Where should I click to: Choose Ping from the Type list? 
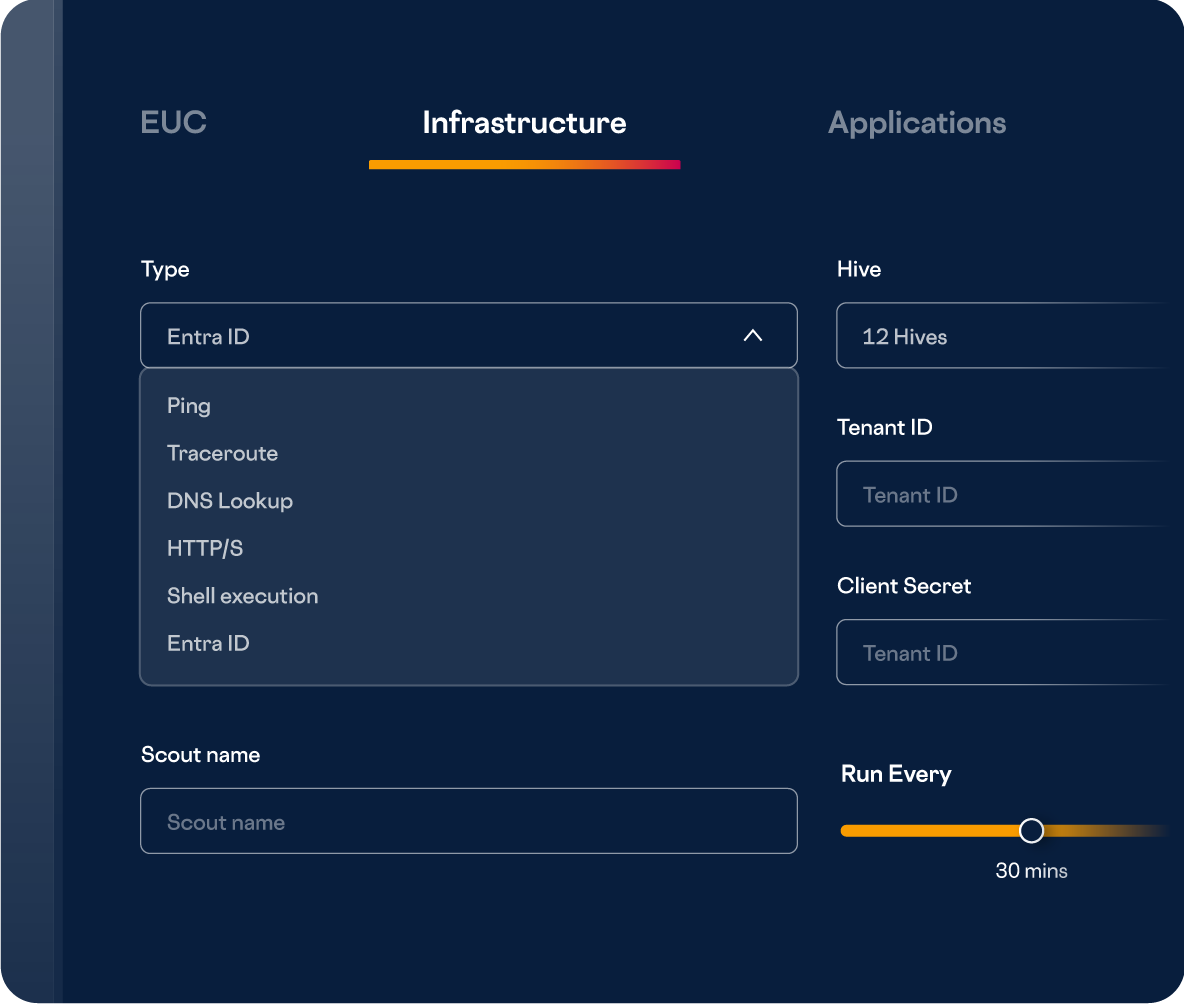[189, 406]
